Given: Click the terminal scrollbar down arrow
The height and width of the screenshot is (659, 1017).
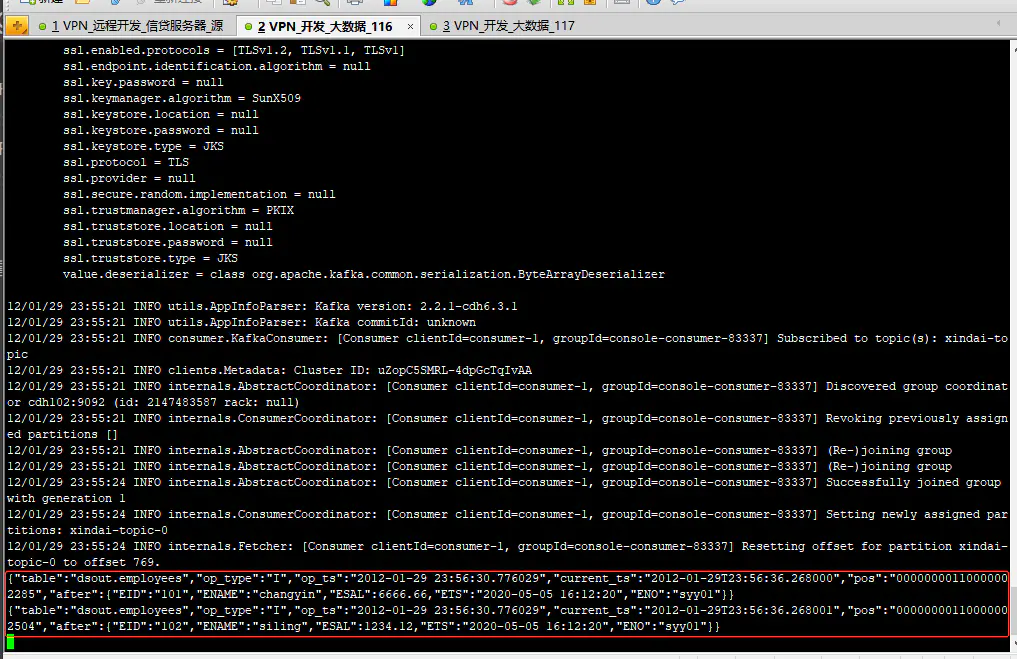Looking at the screenshot, I should click(1013, 644).
